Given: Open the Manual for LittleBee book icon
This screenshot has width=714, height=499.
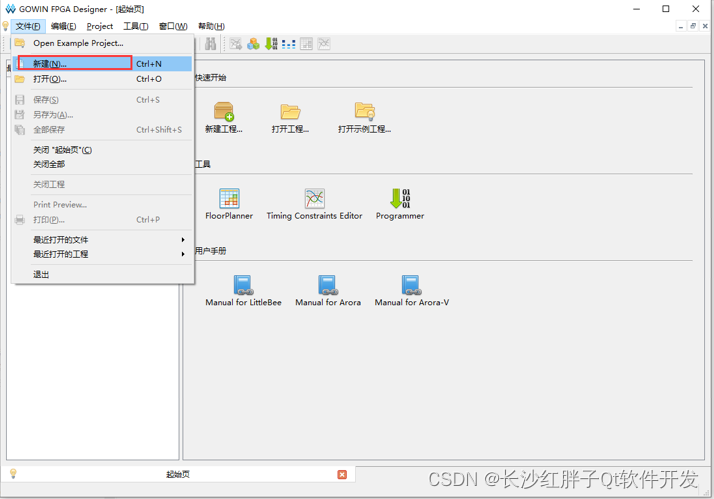Looking at the screenshot, I should [x=243, y=285].
